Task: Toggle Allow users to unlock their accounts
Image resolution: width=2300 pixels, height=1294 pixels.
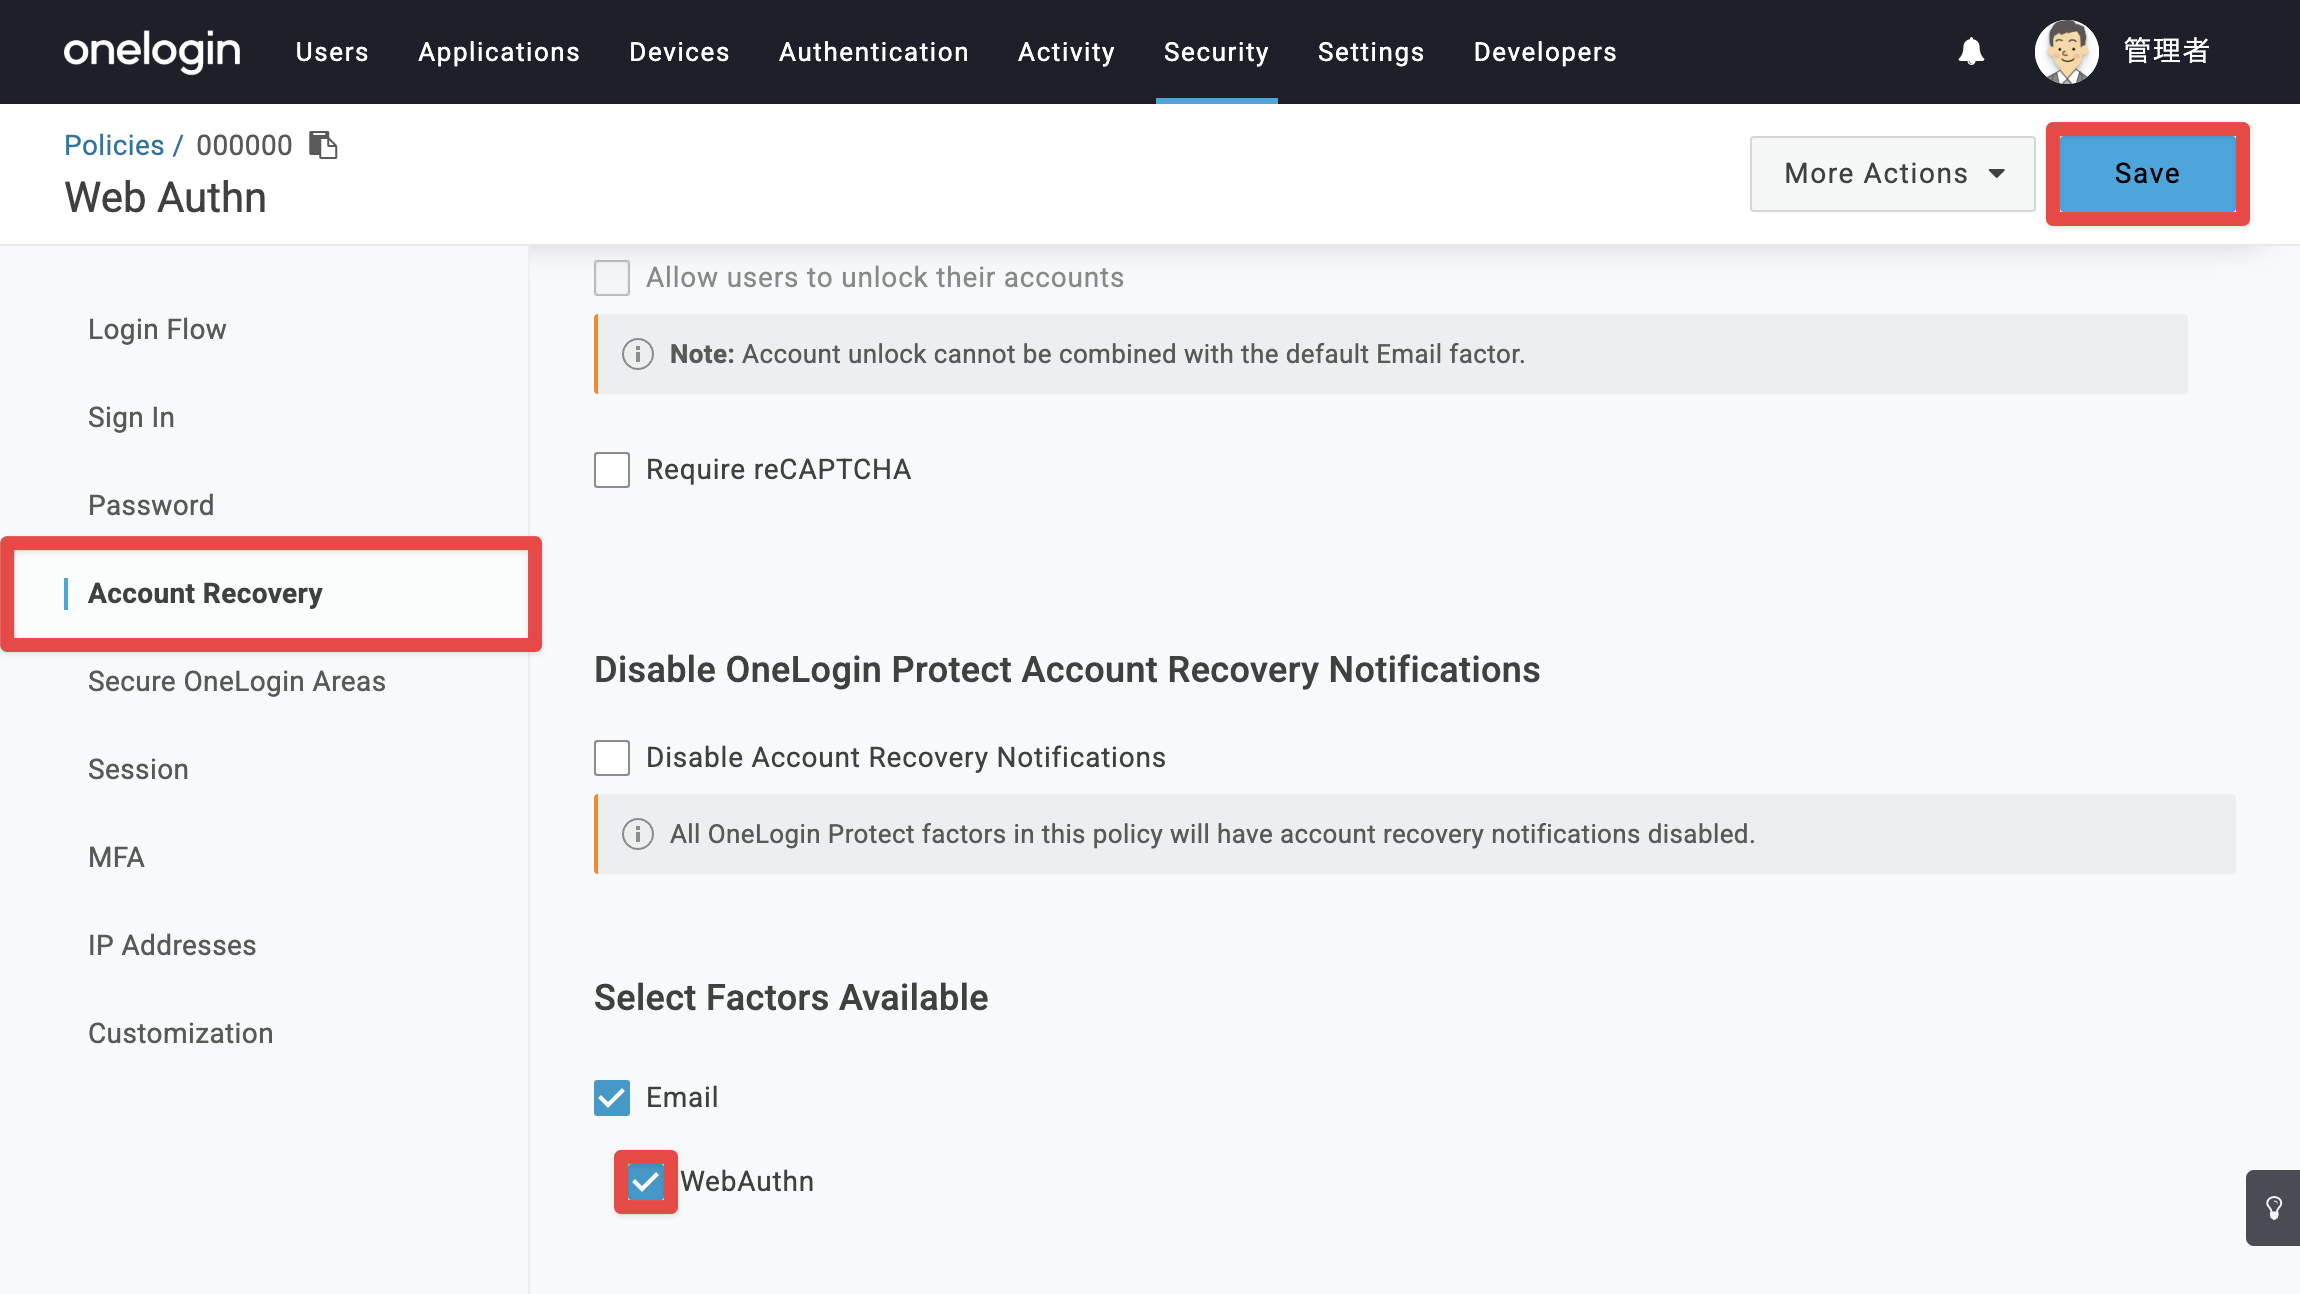Action: click(612, 278)
